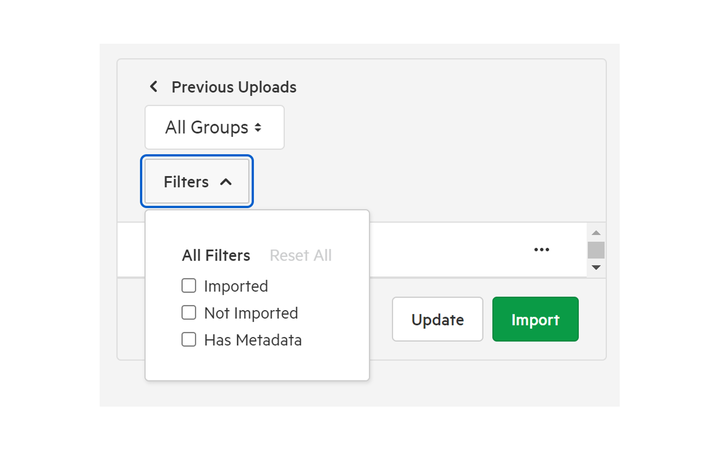The width and height of the screenshot is (720, 451).
Task: Enable the Imported filter checkbox
Action: pyautogui.click(x=189, y=286)
